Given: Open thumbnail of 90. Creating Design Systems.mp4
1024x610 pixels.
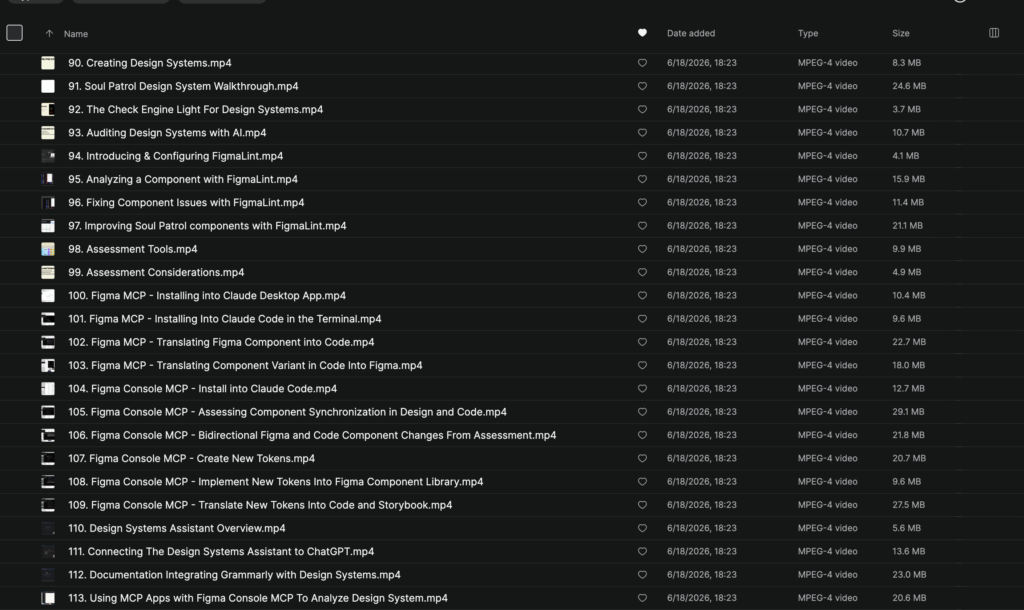Looking at the screenshot, I should (48, 63).
